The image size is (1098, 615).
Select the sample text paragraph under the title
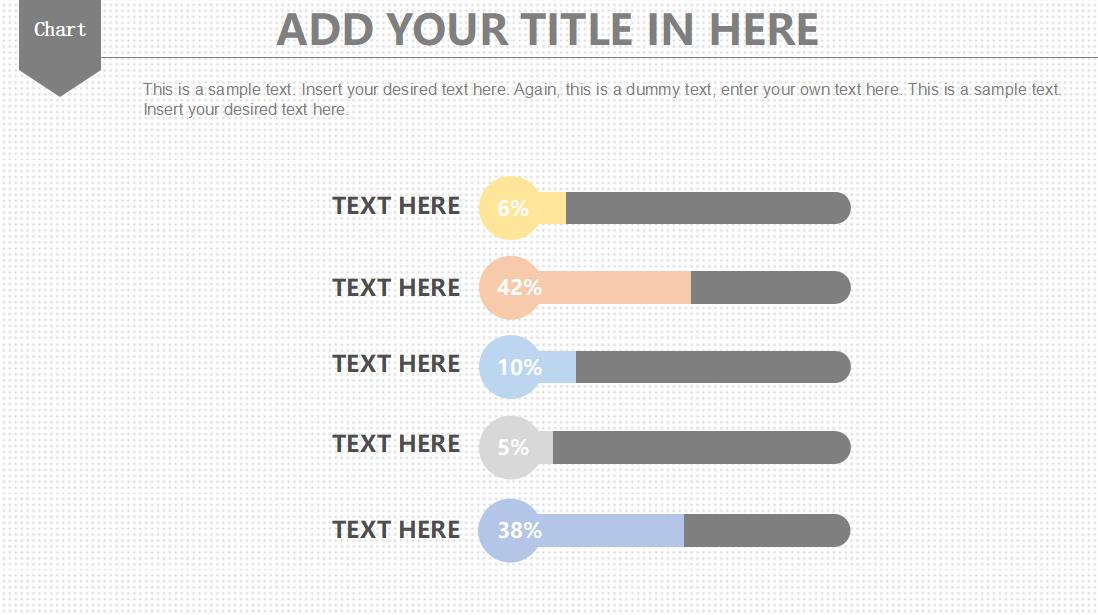coord(602,99)
